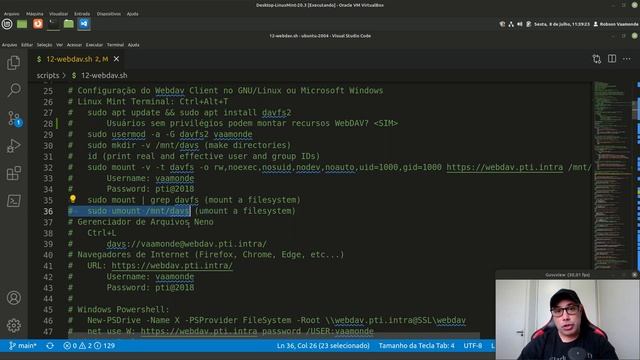Follow the https://webdav.pti.intra/ URL on line 41
The width and height of the screenshot is (640, 360).
pyautogui.click(x=172, y=266)
